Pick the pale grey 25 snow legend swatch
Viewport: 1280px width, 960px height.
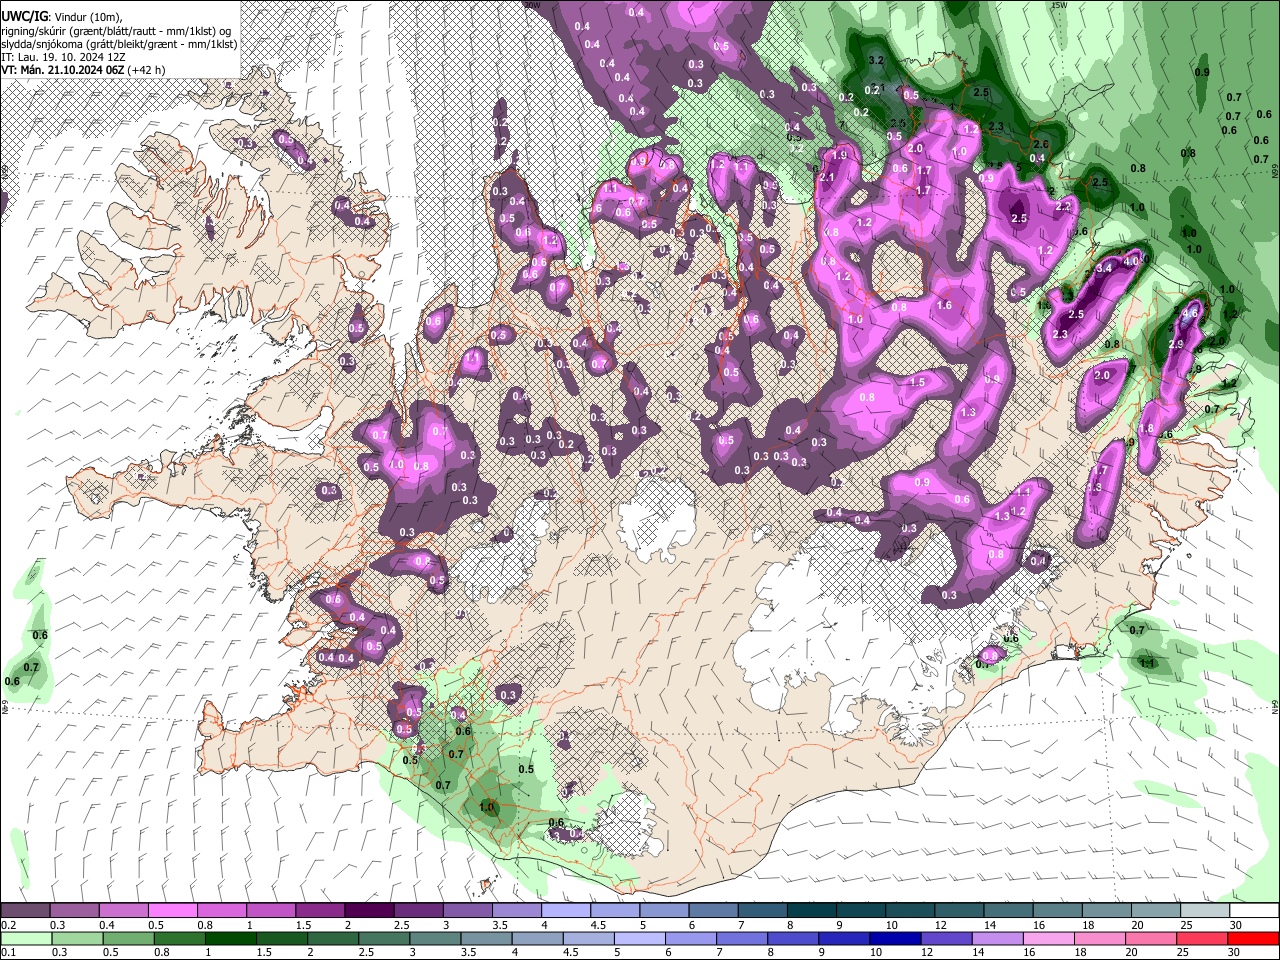(x=1205, y=911)
